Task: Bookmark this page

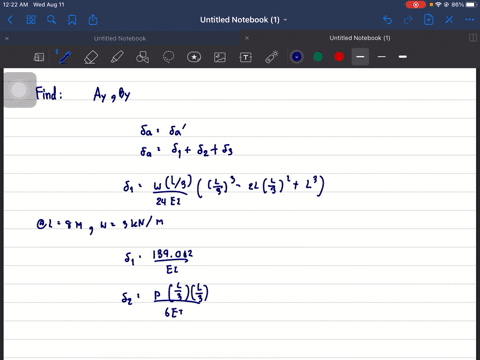Action: [72, 20]
